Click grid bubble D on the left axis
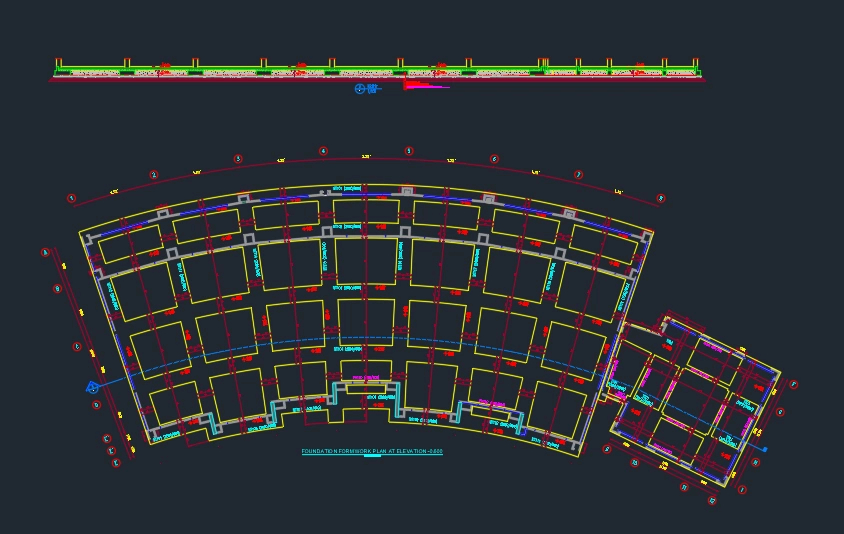 (x=97, y=405)
